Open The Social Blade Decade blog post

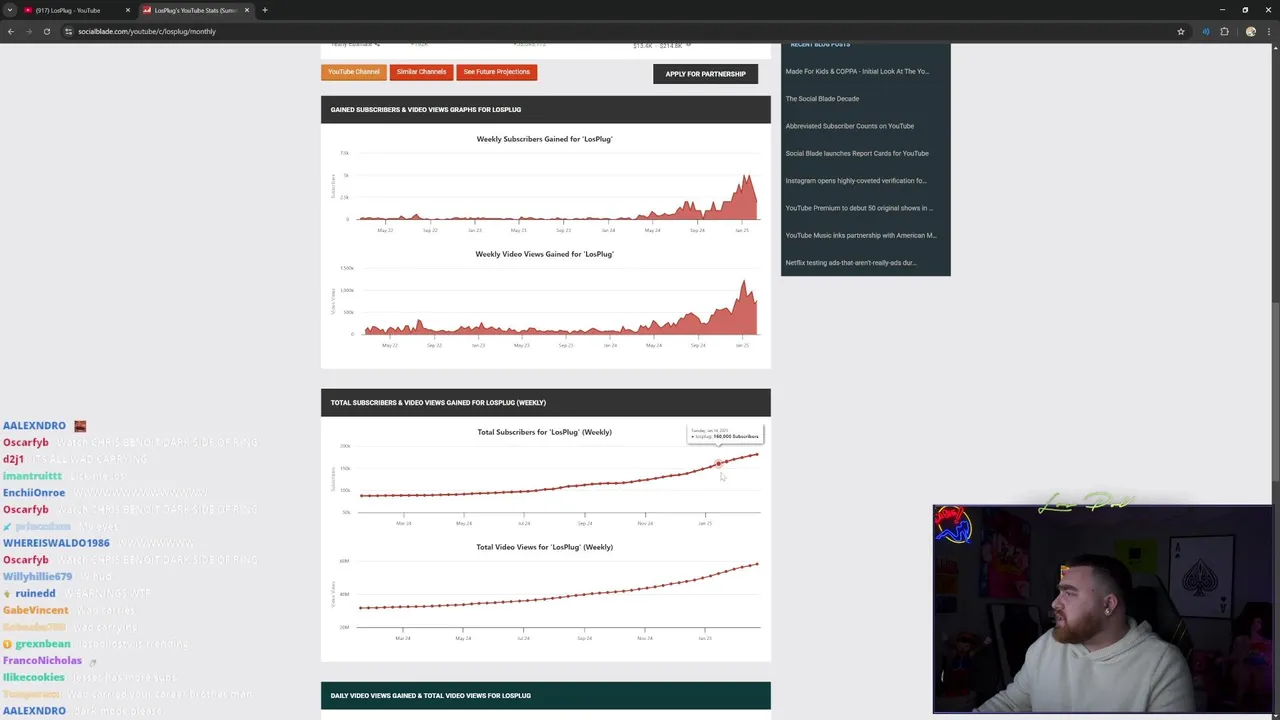click(822, 99)
